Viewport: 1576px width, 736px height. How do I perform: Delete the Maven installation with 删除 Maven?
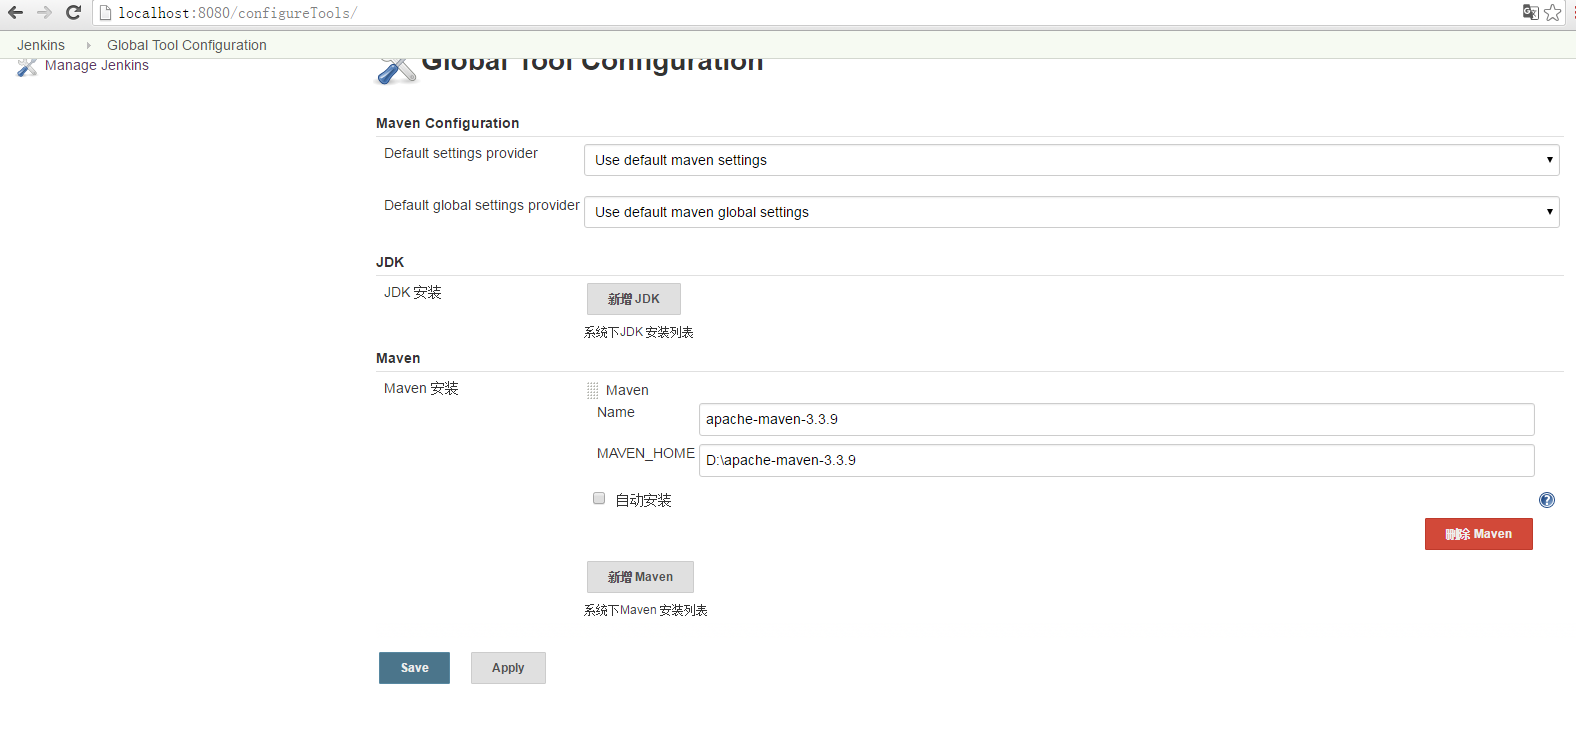tap(1479, 534)
